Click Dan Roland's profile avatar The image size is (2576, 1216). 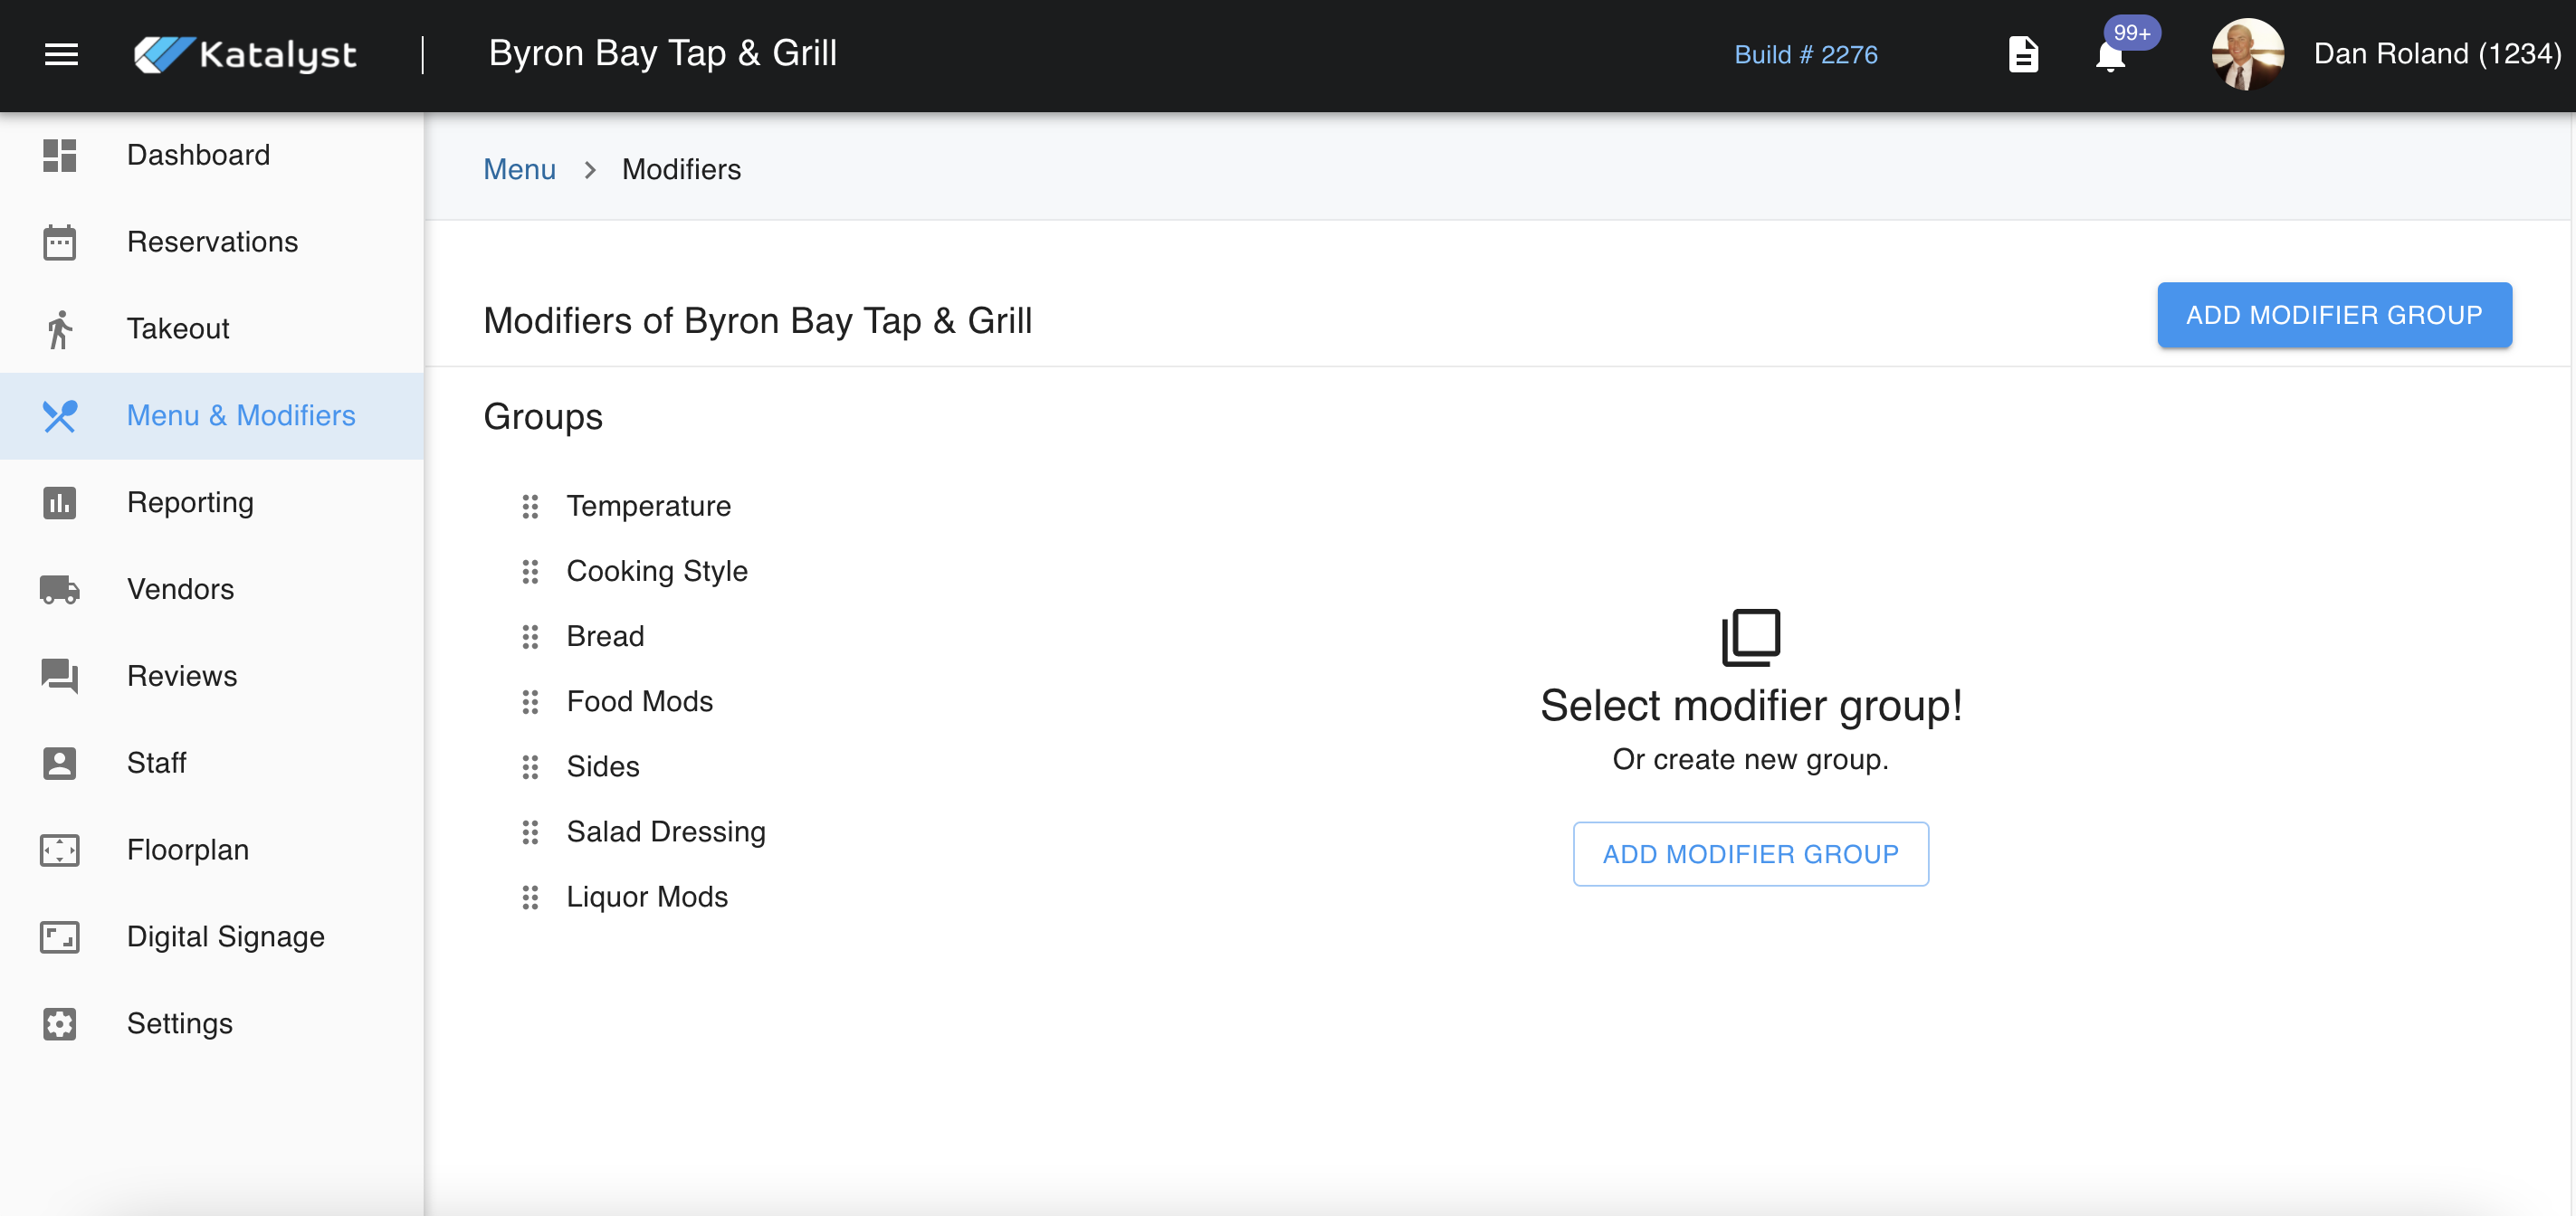[x=2247, y=55]
